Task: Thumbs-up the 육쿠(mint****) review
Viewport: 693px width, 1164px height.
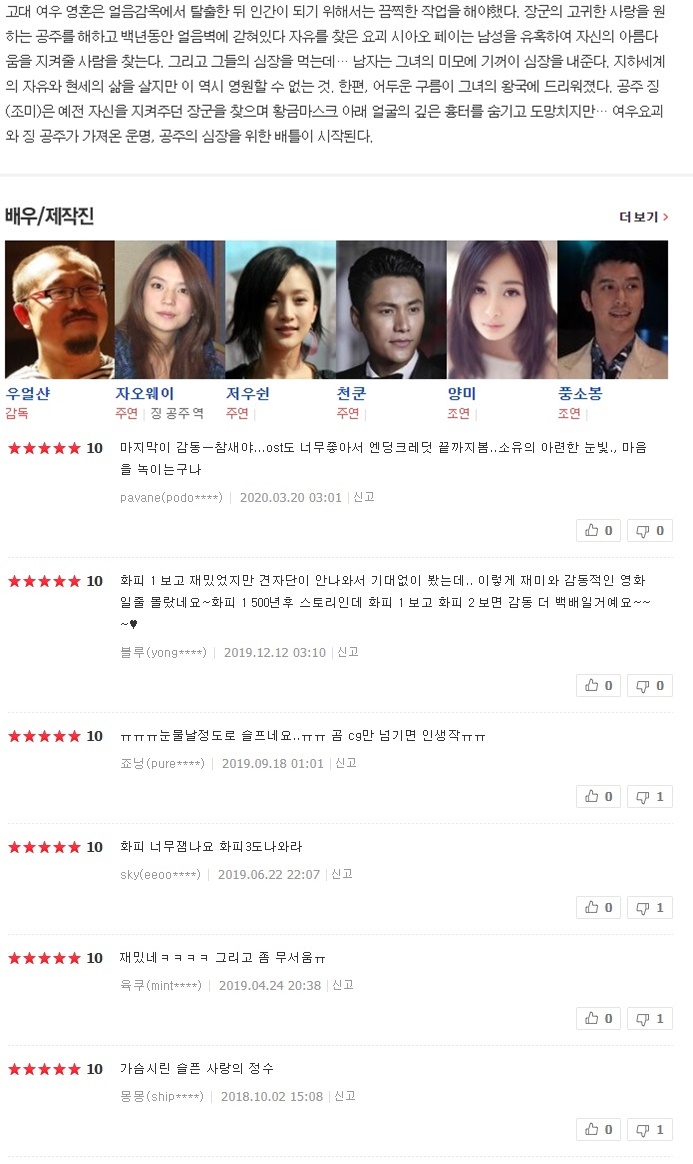Action: tap(598, 1018)
